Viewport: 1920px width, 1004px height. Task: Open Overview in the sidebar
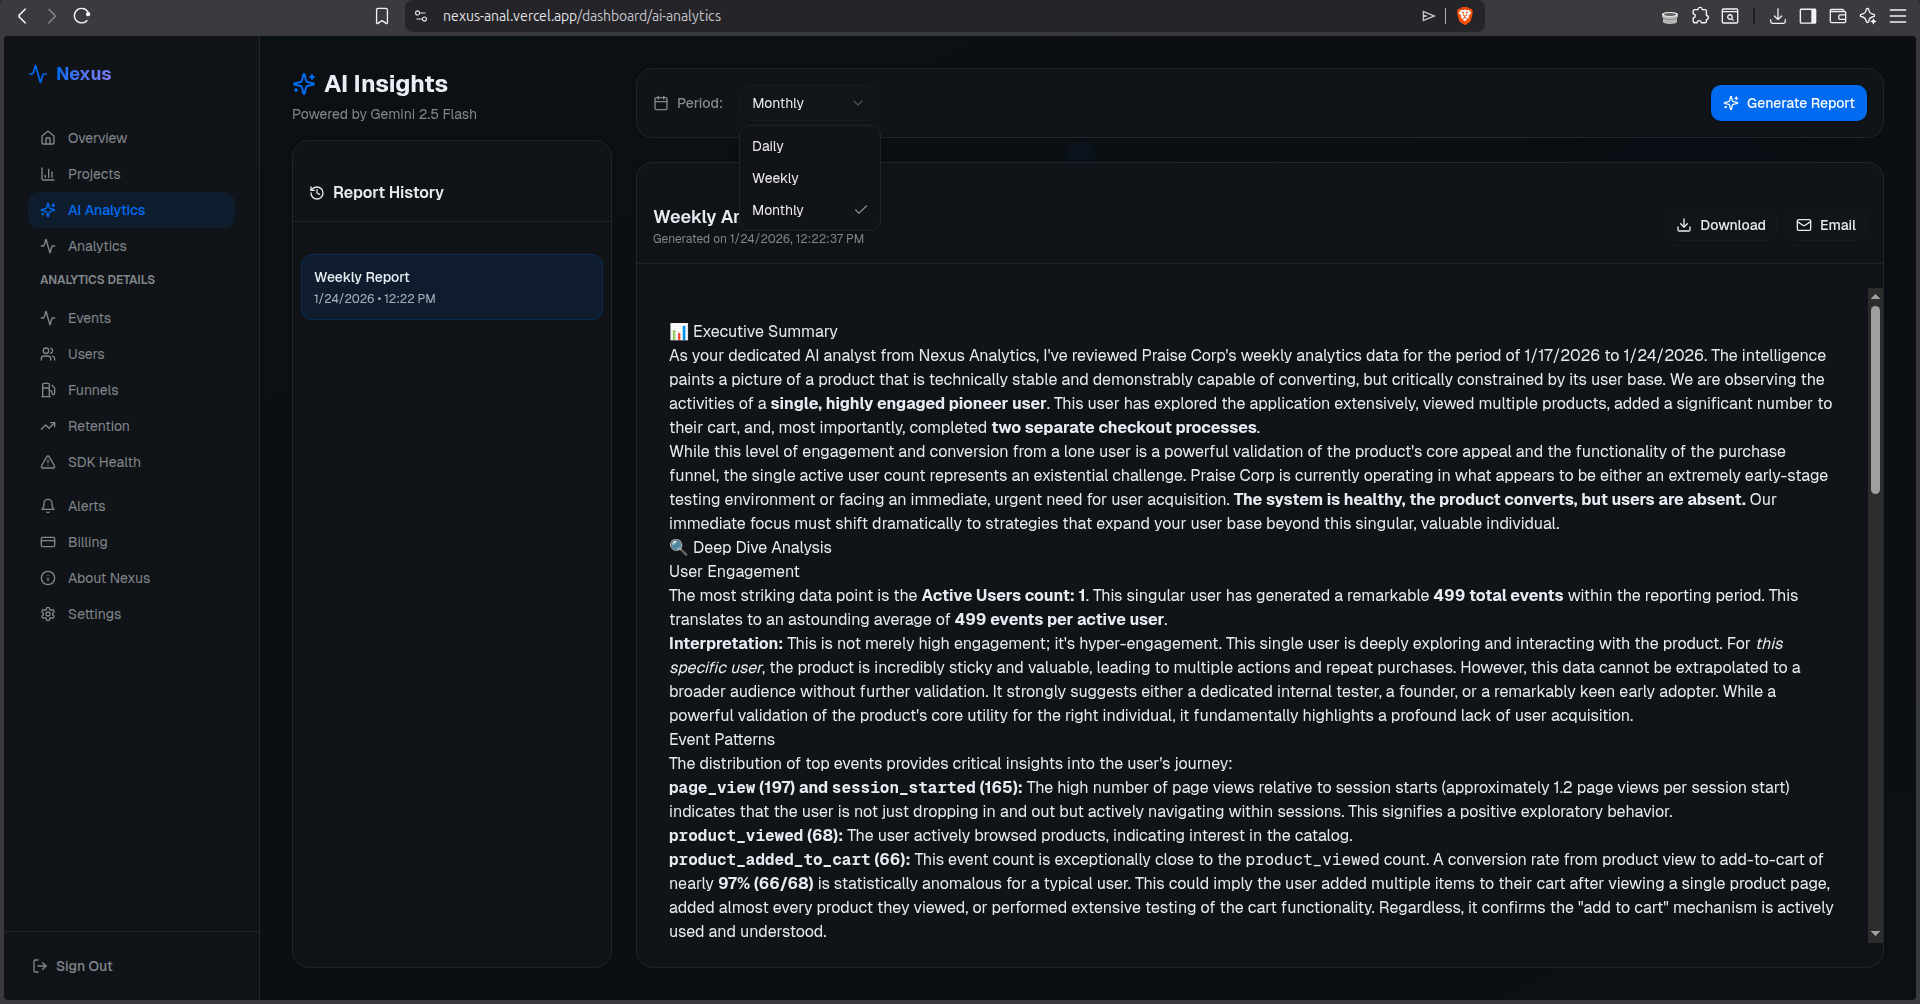click(132, 138)
